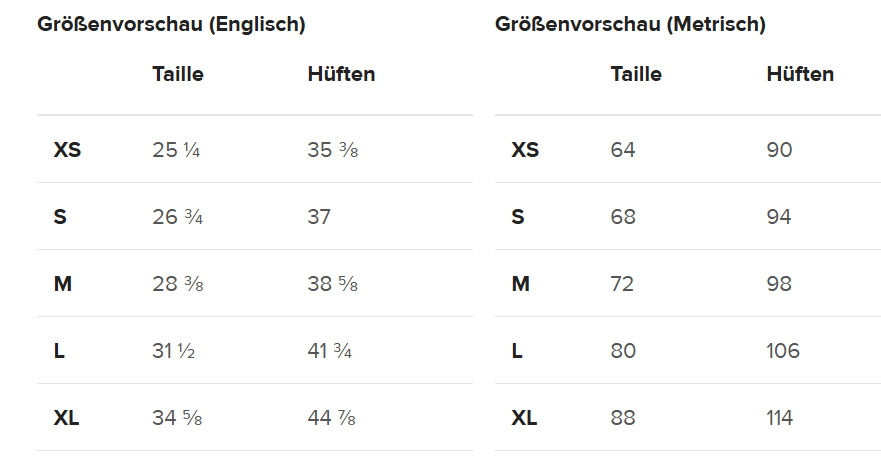Click the metric XS waist value 64

[623, 150]
